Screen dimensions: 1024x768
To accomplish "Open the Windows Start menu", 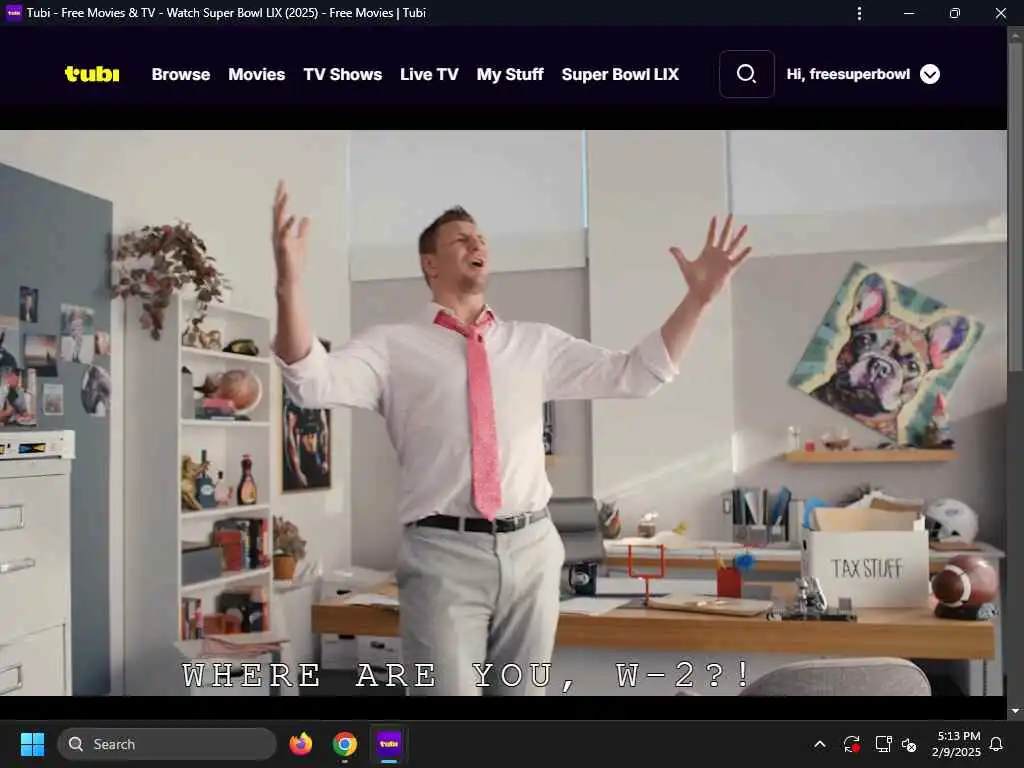I will pyautogui.click(x=32, y=744).
